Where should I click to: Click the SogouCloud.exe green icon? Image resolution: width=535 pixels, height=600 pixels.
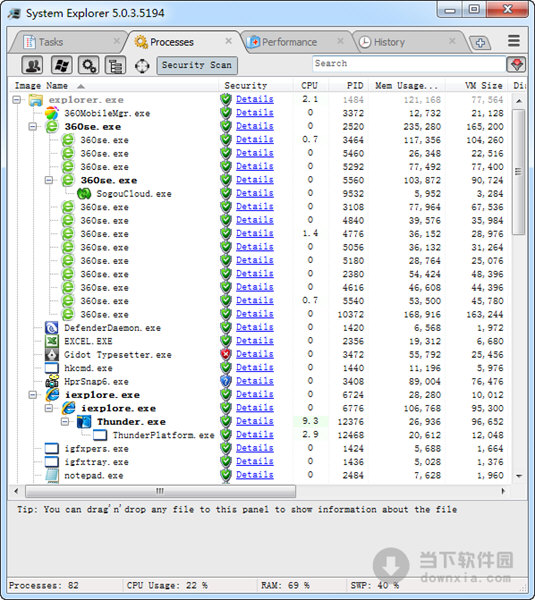(84, 194)
